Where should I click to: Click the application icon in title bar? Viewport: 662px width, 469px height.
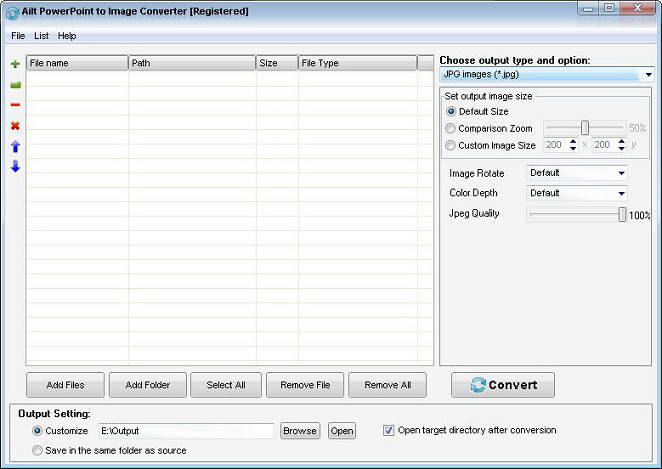pyautogui.click(x=12, y=13)
